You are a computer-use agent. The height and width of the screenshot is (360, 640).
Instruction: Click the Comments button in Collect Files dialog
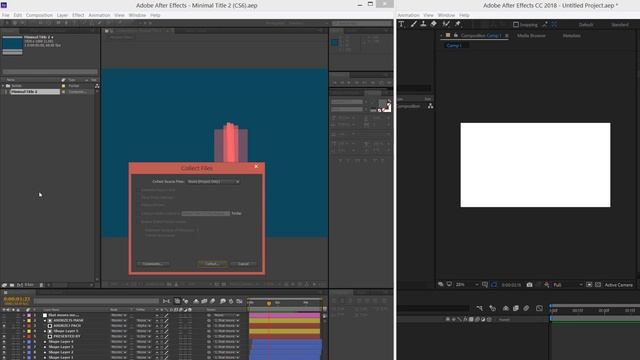tap(153, 264)
